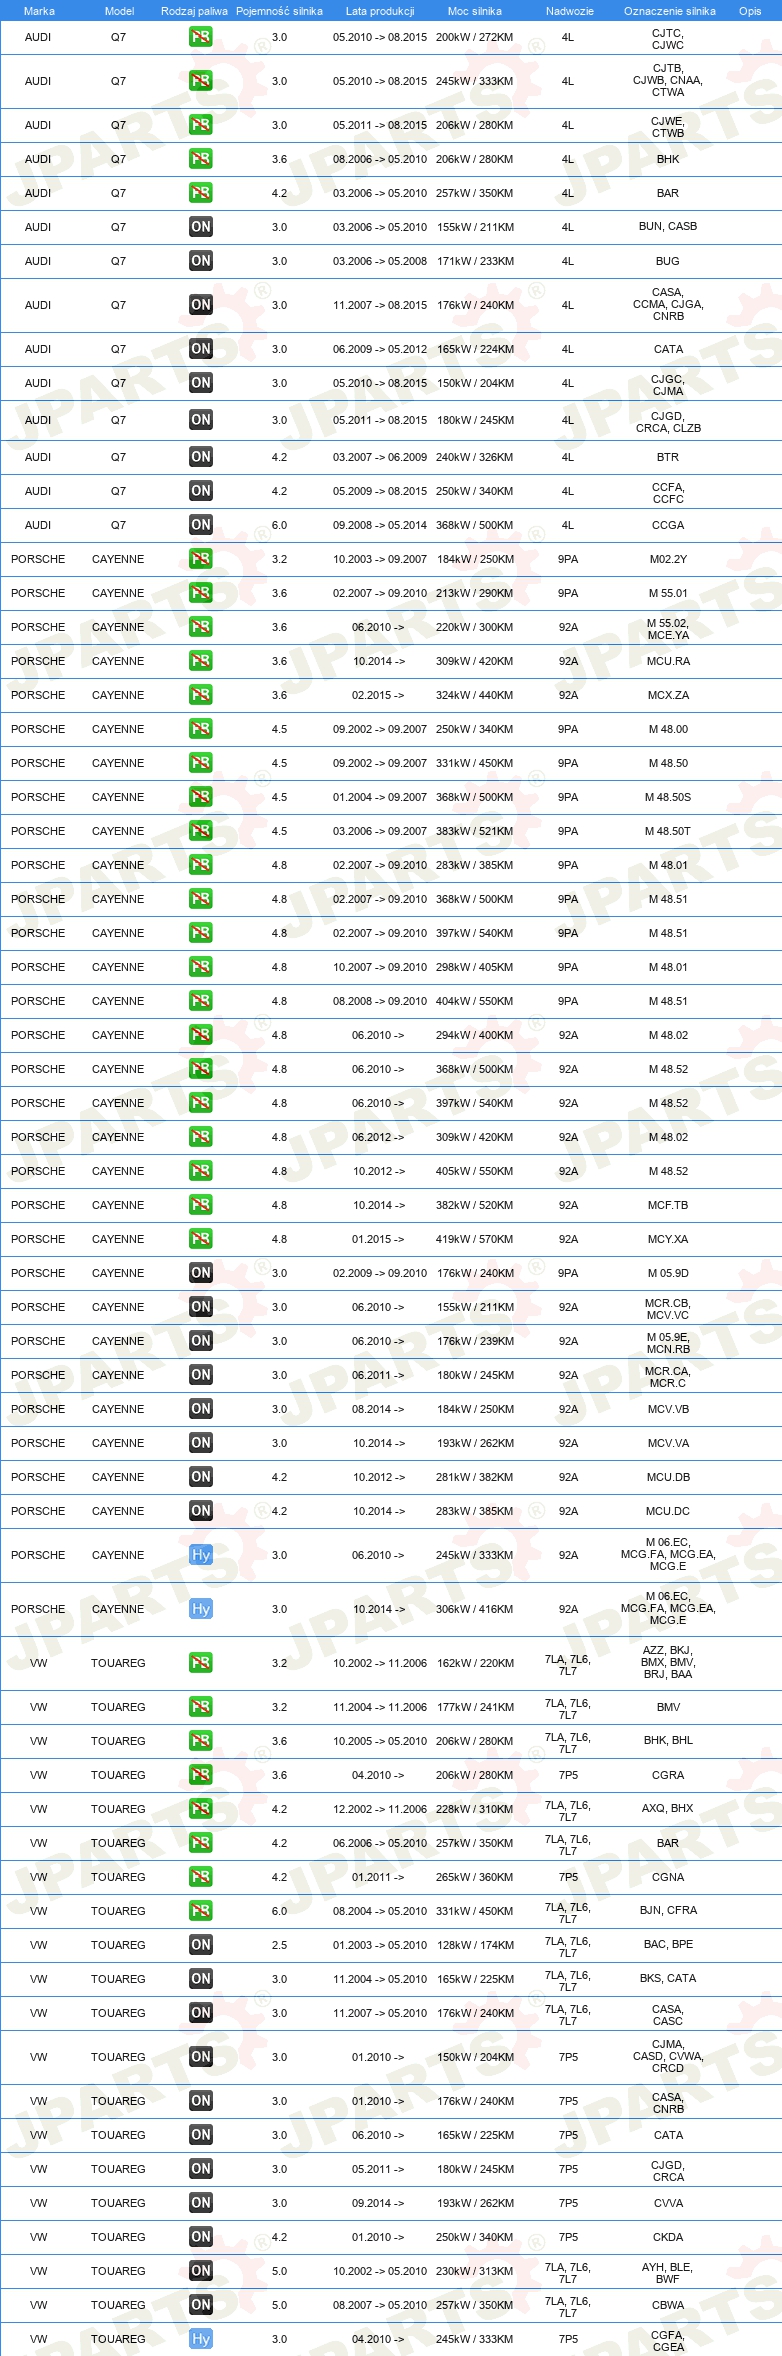
Task: Click the Oznaczenie silnika column header
Action: point(669,11)
